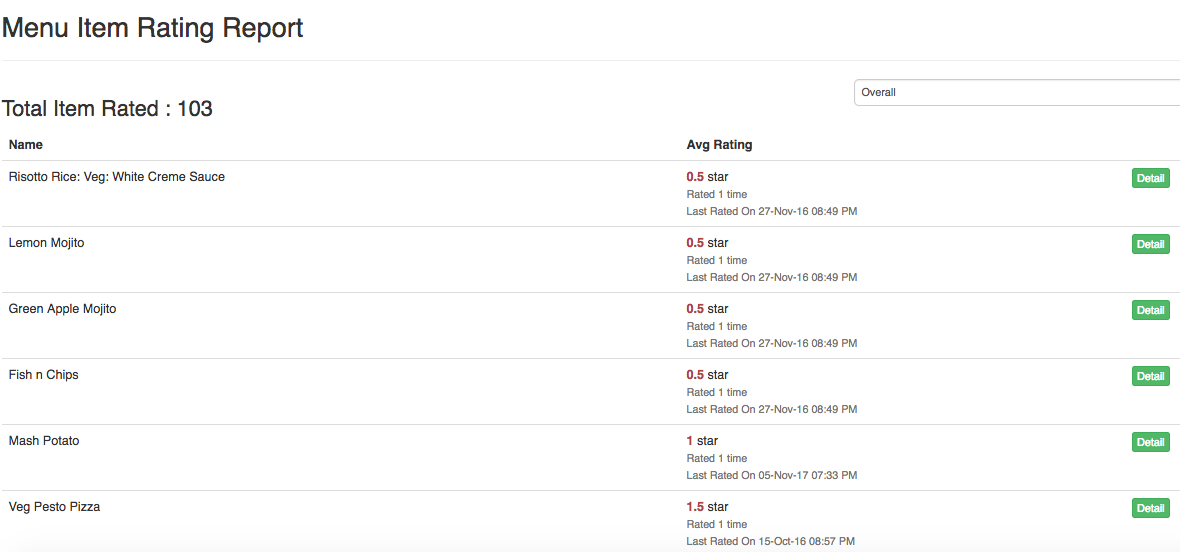Click the Avg Rating column header

pyautogui.click(x=719, y=145)
